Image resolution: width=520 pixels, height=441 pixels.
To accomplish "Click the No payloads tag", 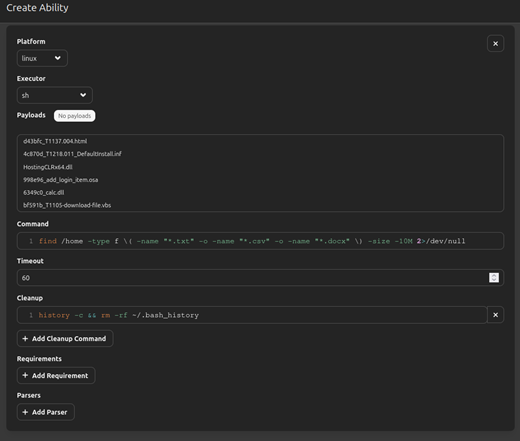I will pyautogui.click(x=75, y=116).
